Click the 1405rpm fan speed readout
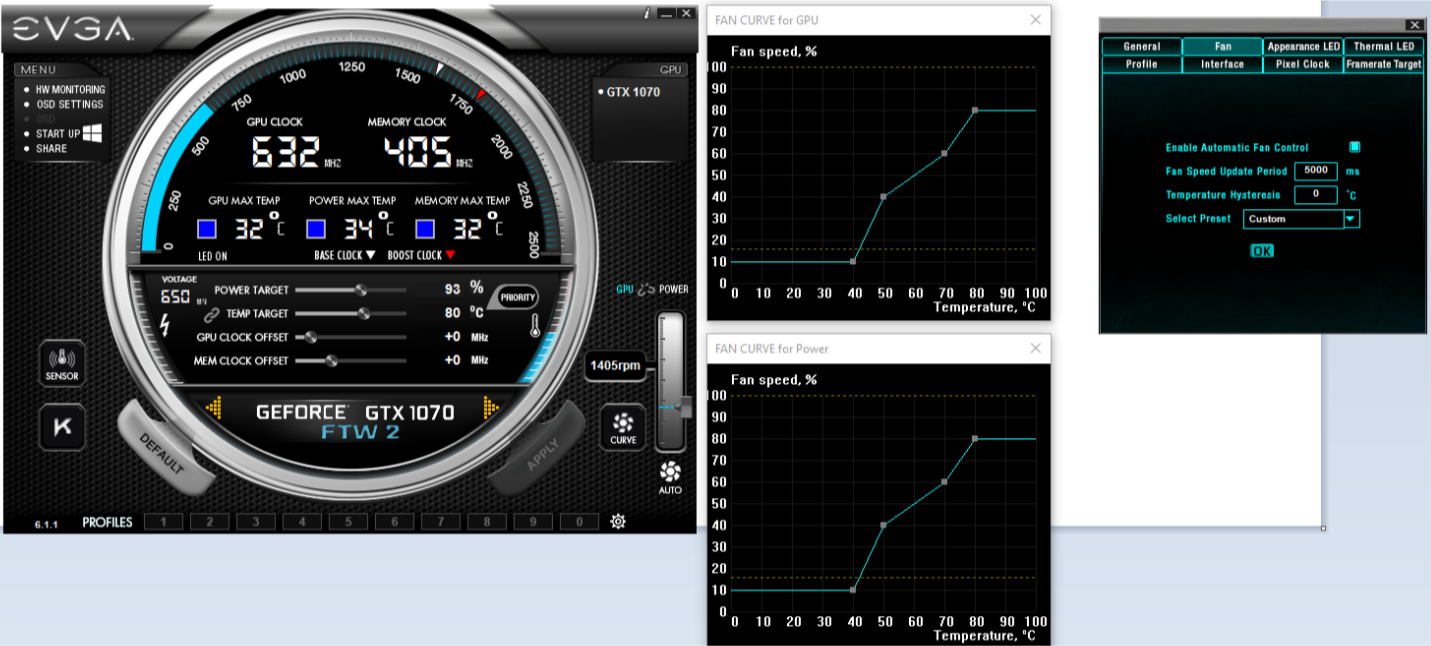Viewport: 1431px width, 646px height. (616, 365)
